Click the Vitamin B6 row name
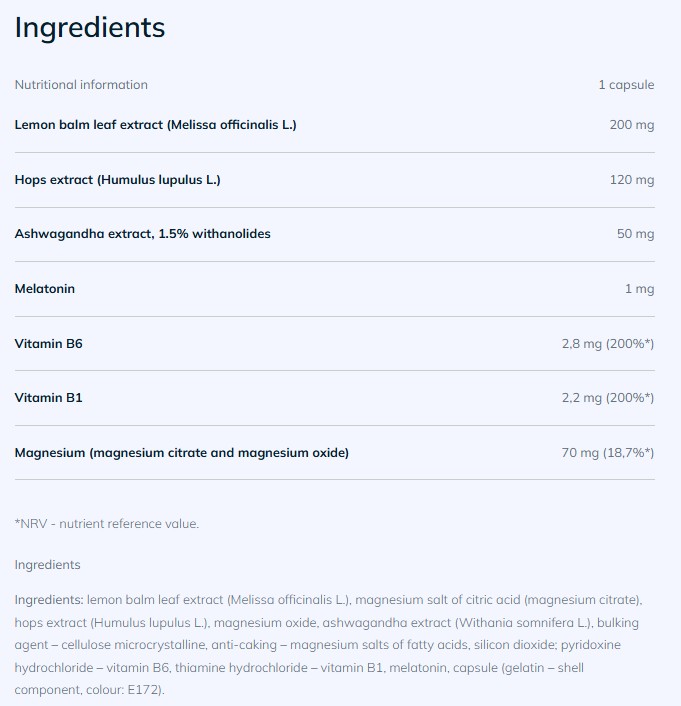Screen dimensions: 681x706 (x=48, y=344)
